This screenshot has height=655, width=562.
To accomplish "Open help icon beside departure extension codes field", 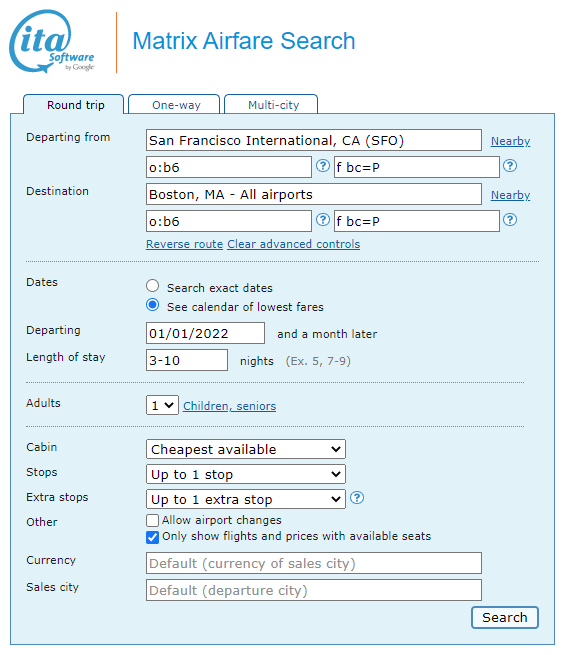I will click(x=510, y=166).
